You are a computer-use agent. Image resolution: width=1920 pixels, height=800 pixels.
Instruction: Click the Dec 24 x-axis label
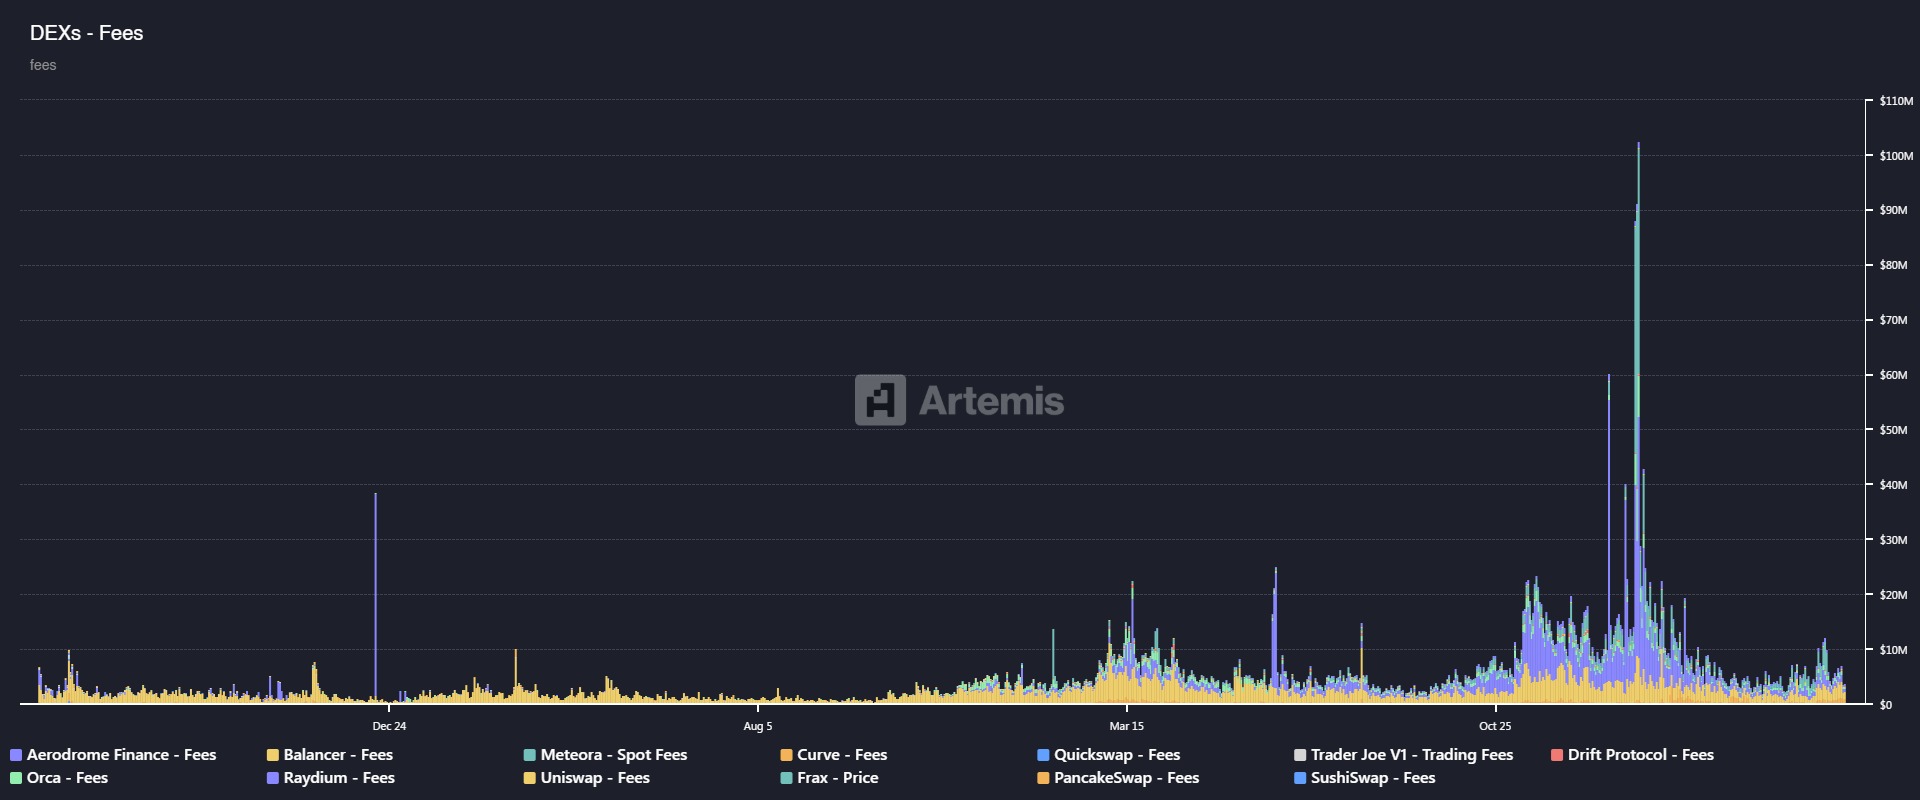[389, 726]
